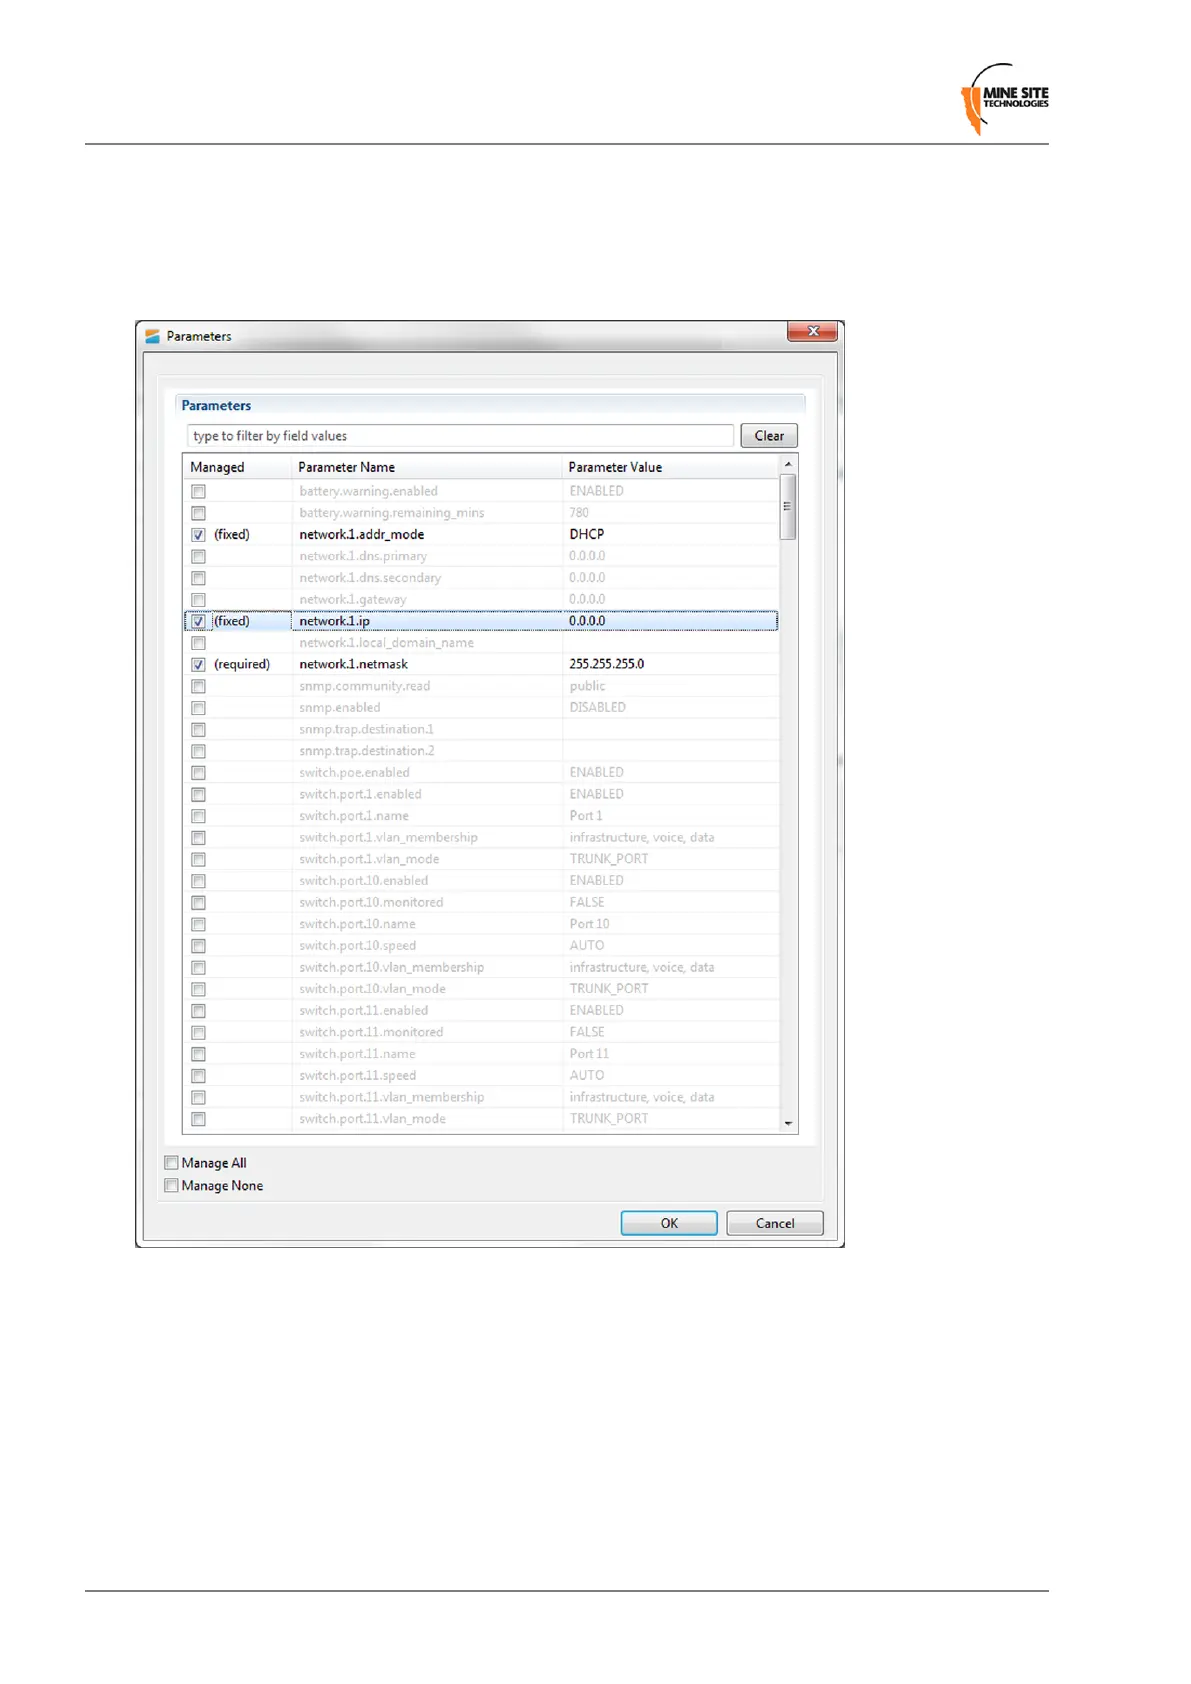This screenshot has height=1684, width=1191.
Task: Uncheck the network.1.addr_mode managed checkbox
Action: [x=198, y=535]
